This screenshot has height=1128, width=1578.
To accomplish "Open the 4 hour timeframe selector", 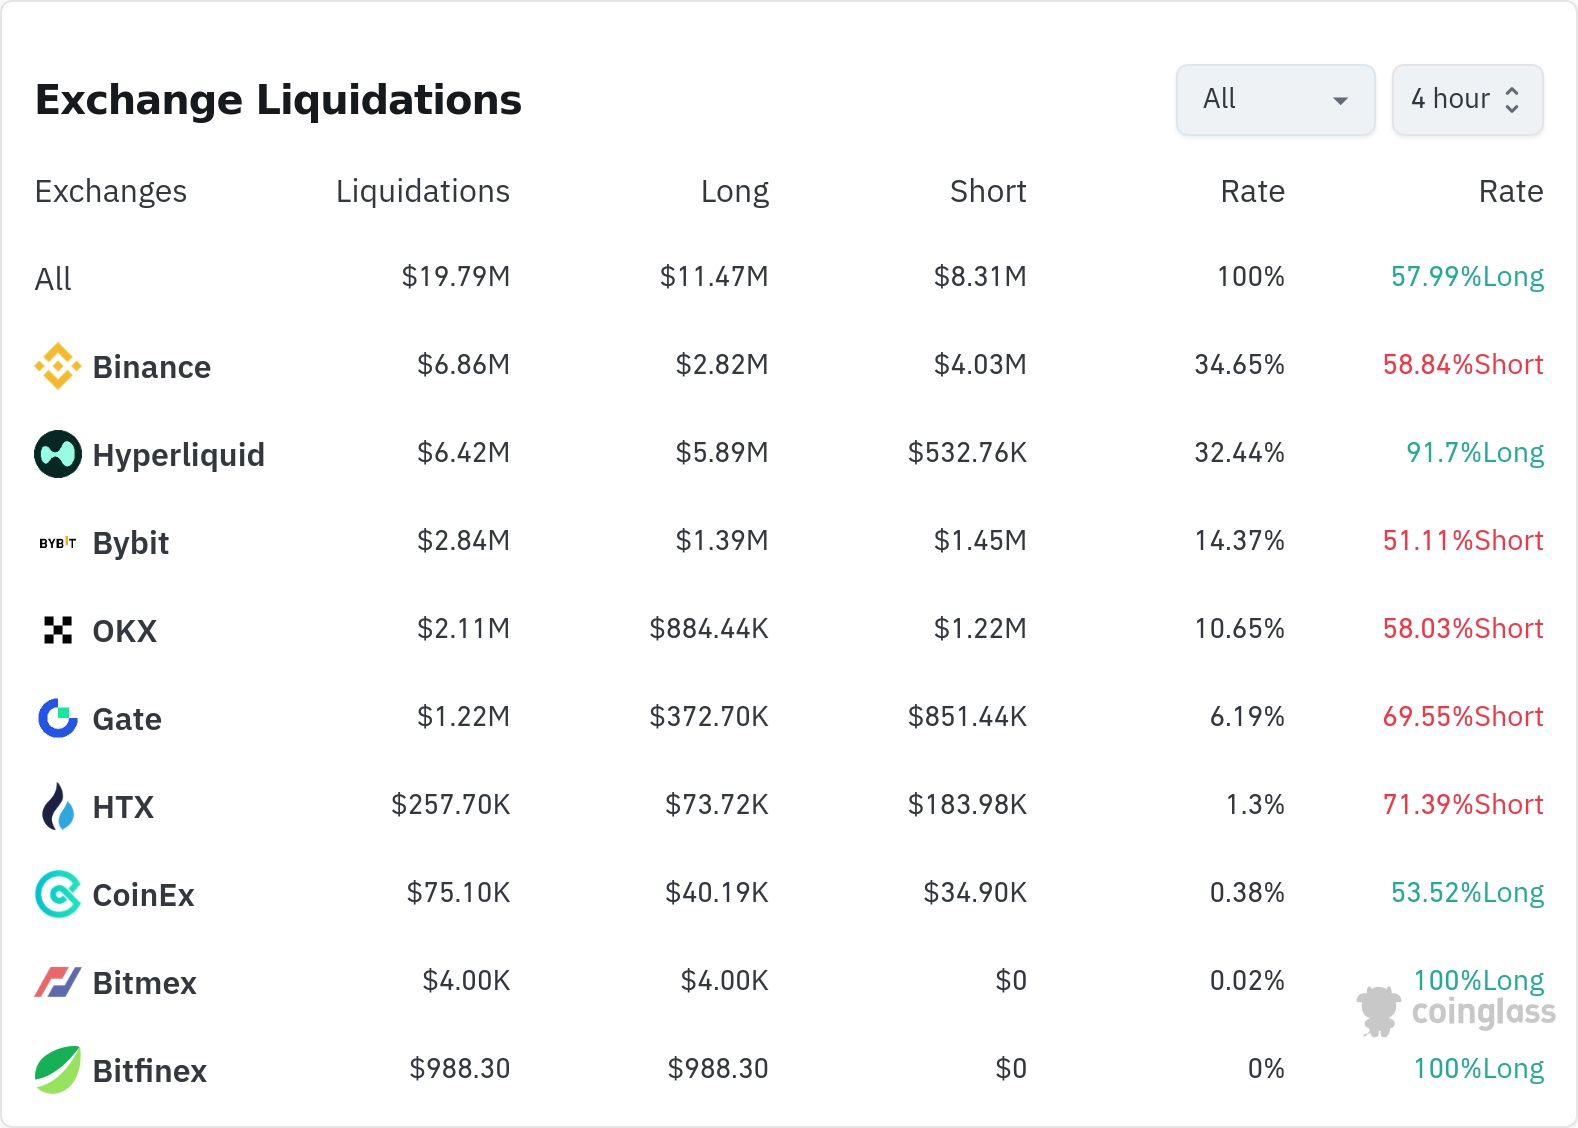I will coord(1467,100).
